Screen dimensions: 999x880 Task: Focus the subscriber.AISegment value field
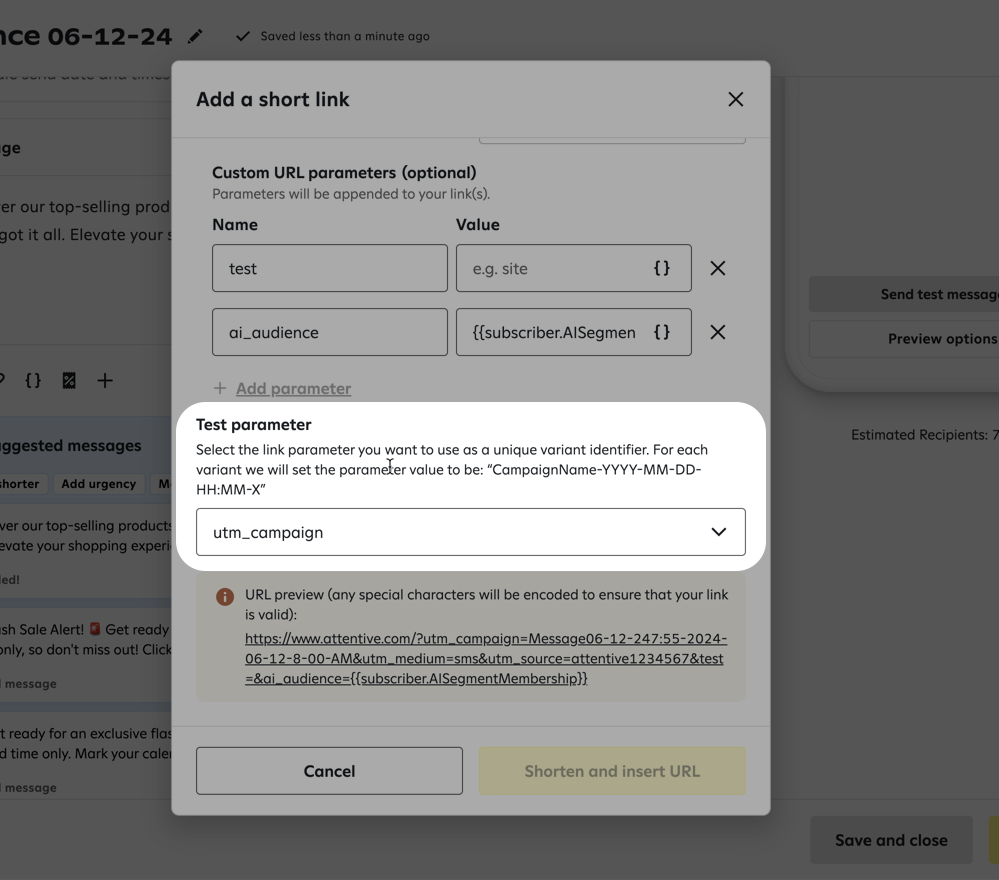click(x=573, y=332)
